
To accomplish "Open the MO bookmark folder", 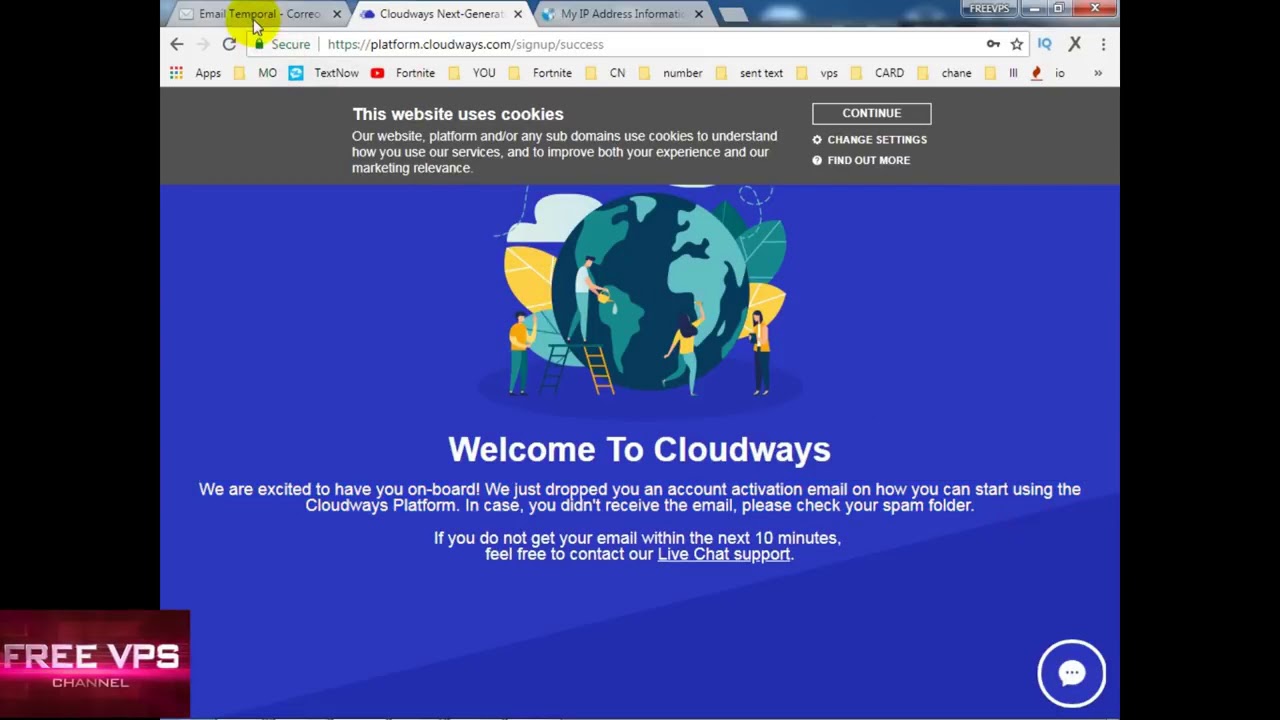I will pos(255,73).
